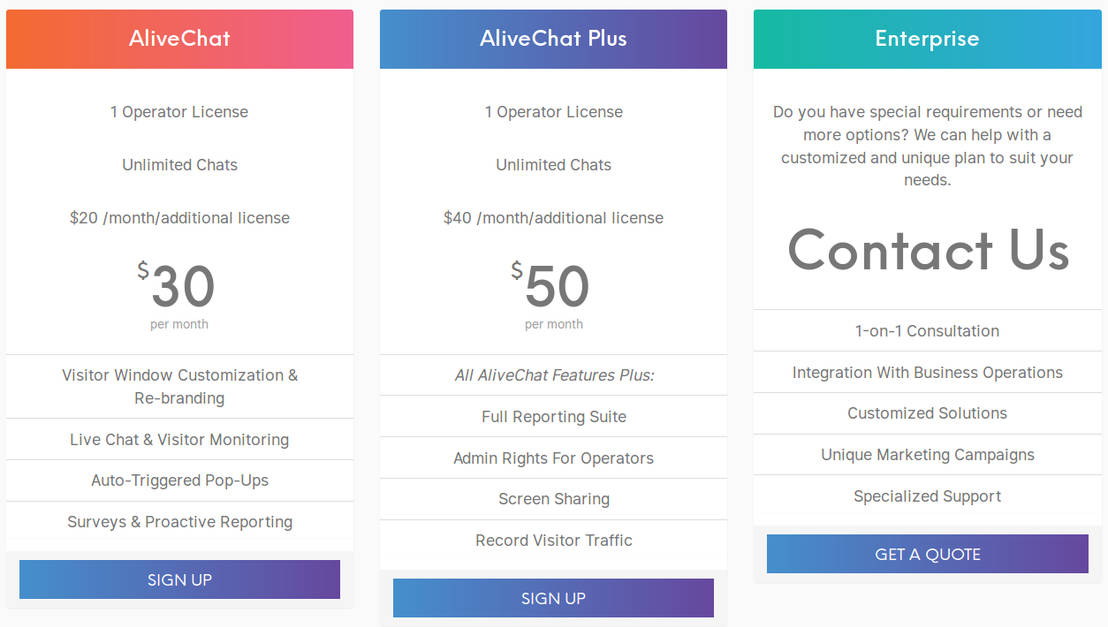This screenshot has height=627, width=1108.
Task: Select the AliveChat Plus plan header
Action: 553,39
